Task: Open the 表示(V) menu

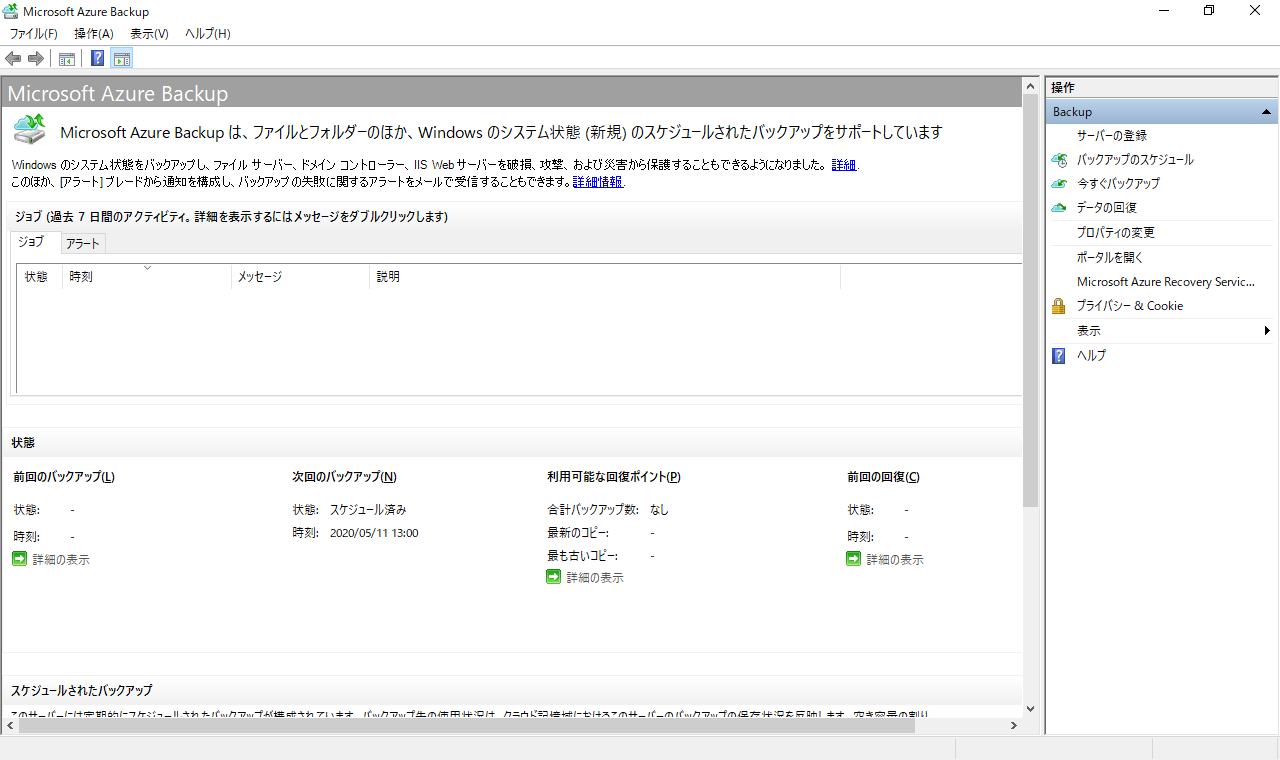Action: click(149, 34)
